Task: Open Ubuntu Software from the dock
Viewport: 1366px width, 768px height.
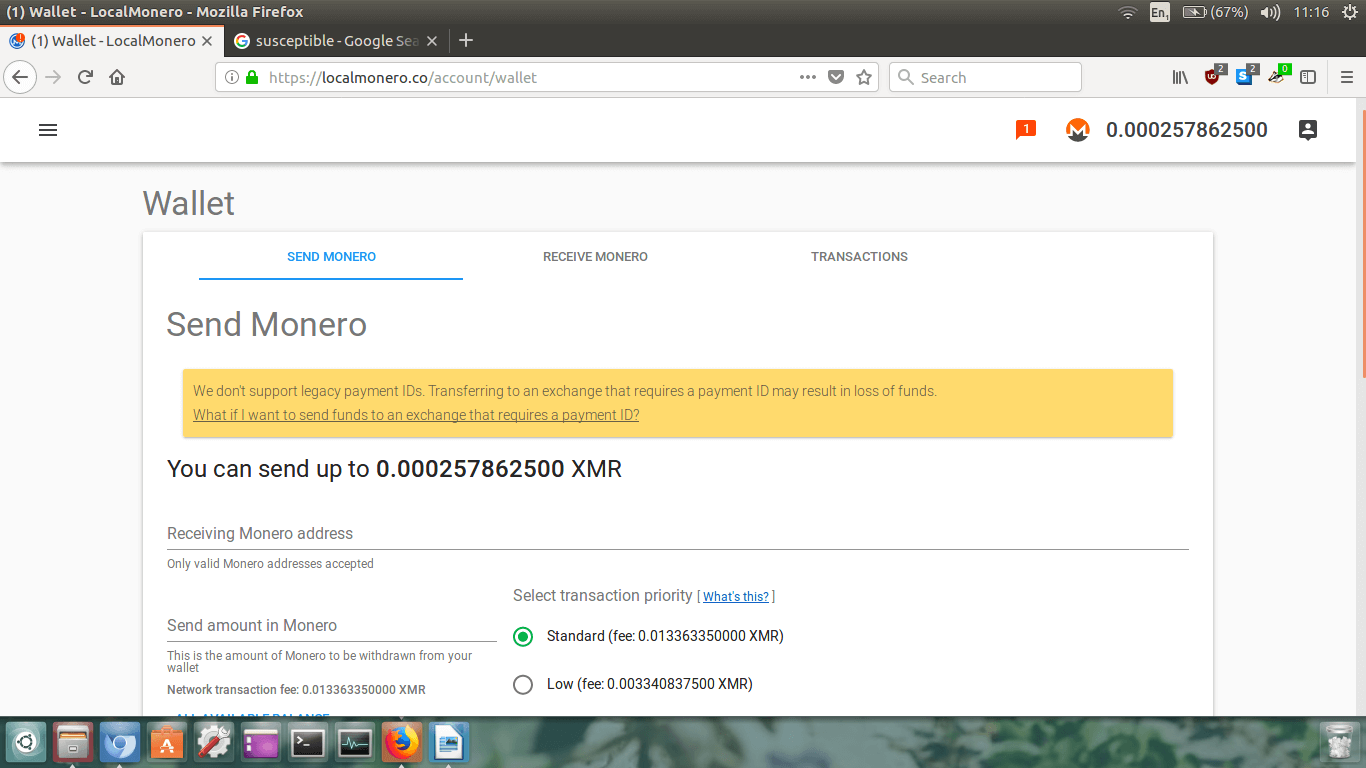Action: click(x=167, y=743)
